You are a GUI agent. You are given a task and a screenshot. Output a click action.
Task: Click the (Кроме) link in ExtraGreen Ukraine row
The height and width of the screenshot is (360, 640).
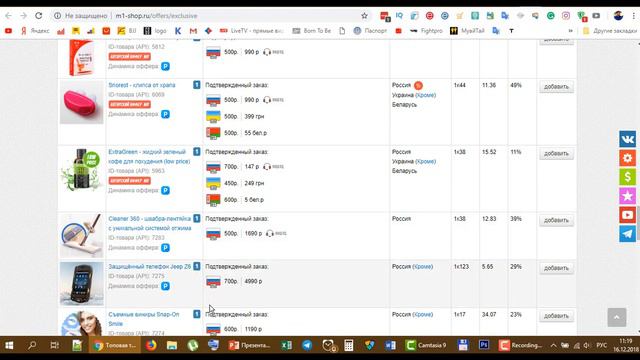tap(425, 161)
